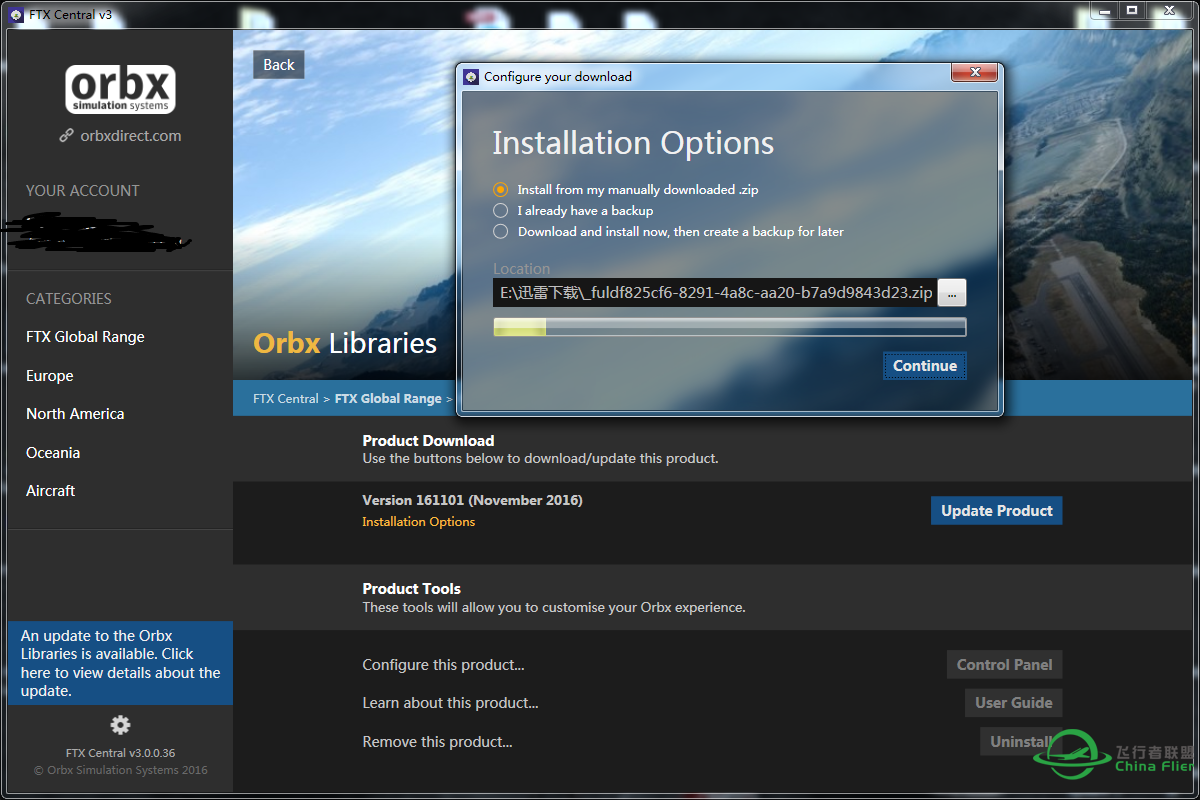Click the YOUR ACCOUNT label
Screen dimensions: 1200x800
[x=83, y=191]
